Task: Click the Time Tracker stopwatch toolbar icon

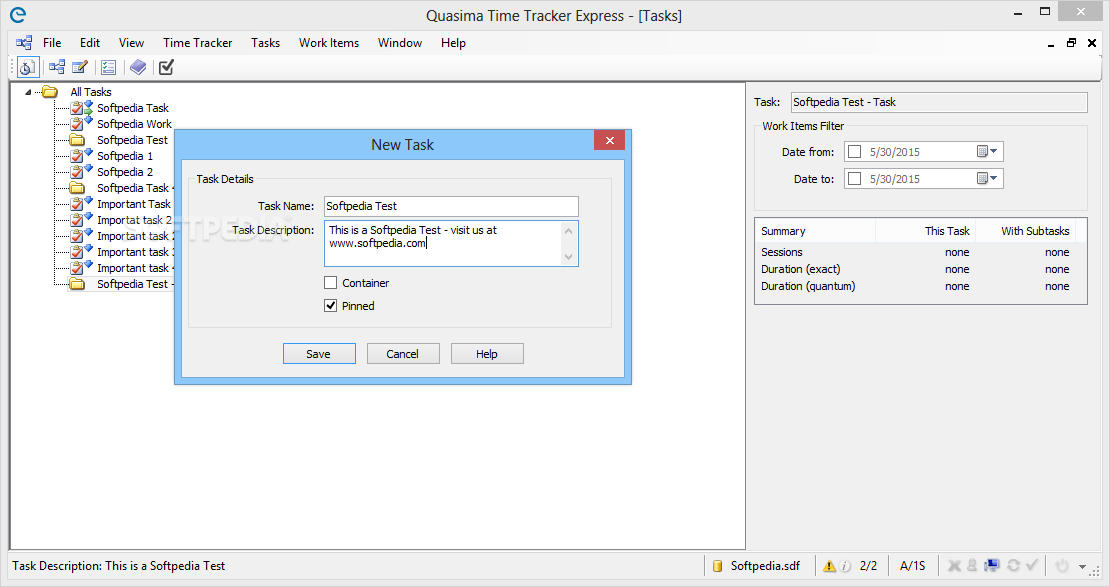Action: 27,67
